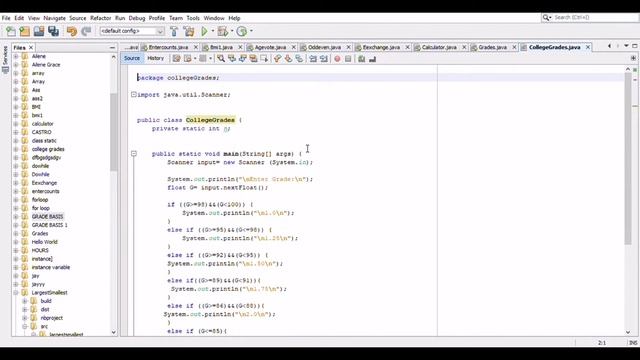Click the Find Selection magnifier icon
The width and height of the screenshot is (640, 360).
coord(221,59)
